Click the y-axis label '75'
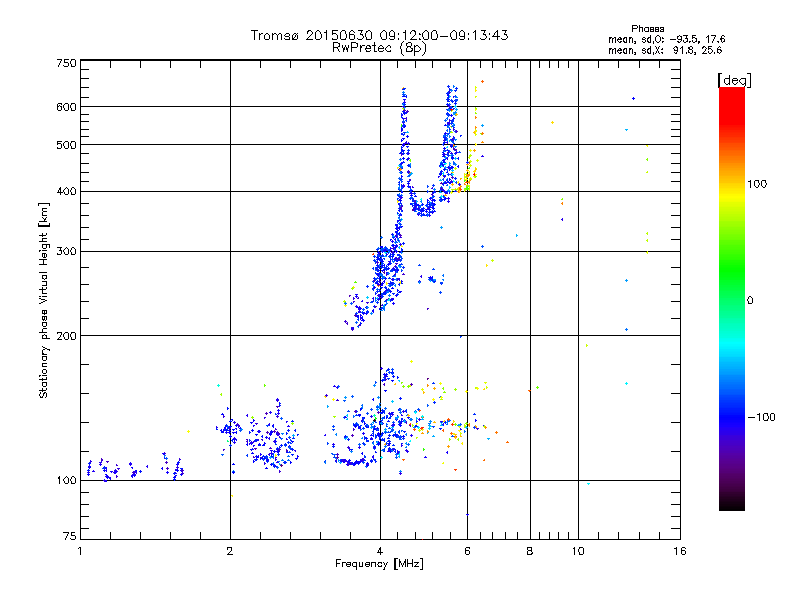The width and height of the screenshot is (800, 600). click(70, 536)
